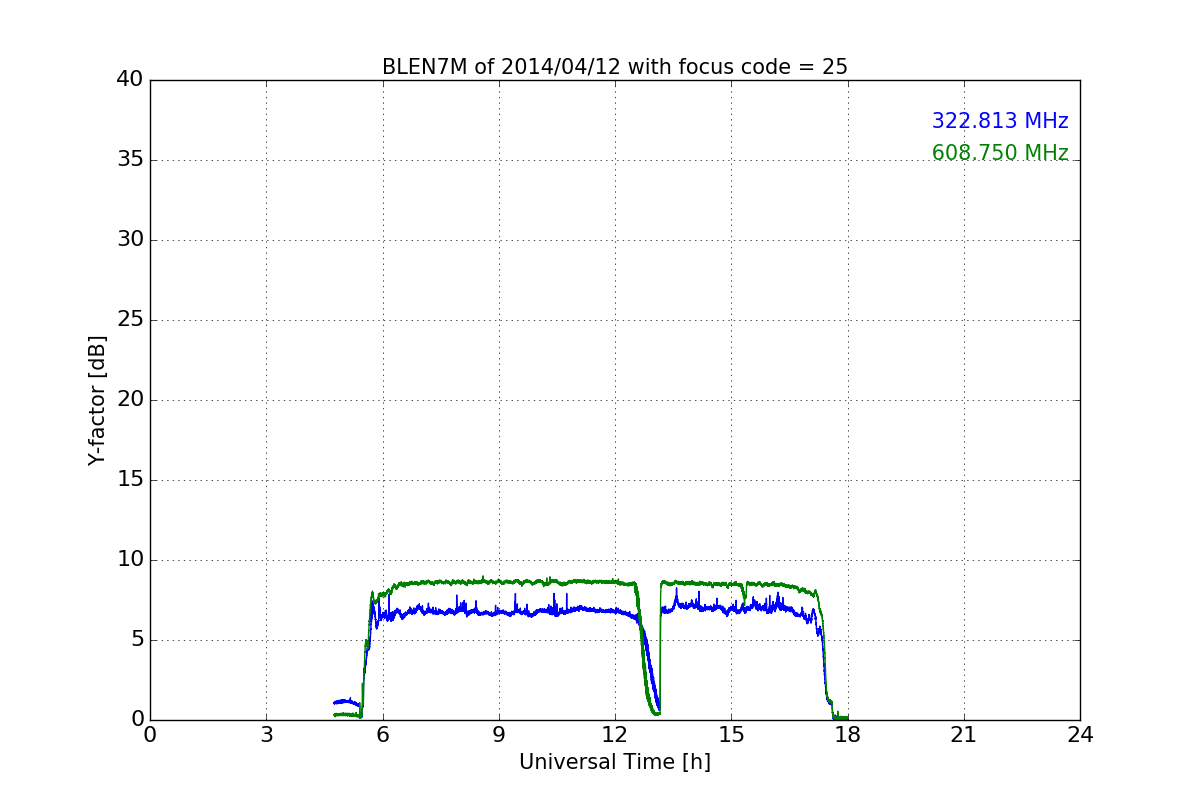The height and width of the screenshot is (800, 1200).
Task: Click x-axis tick label '18'
Action: (x=848, y=735)
